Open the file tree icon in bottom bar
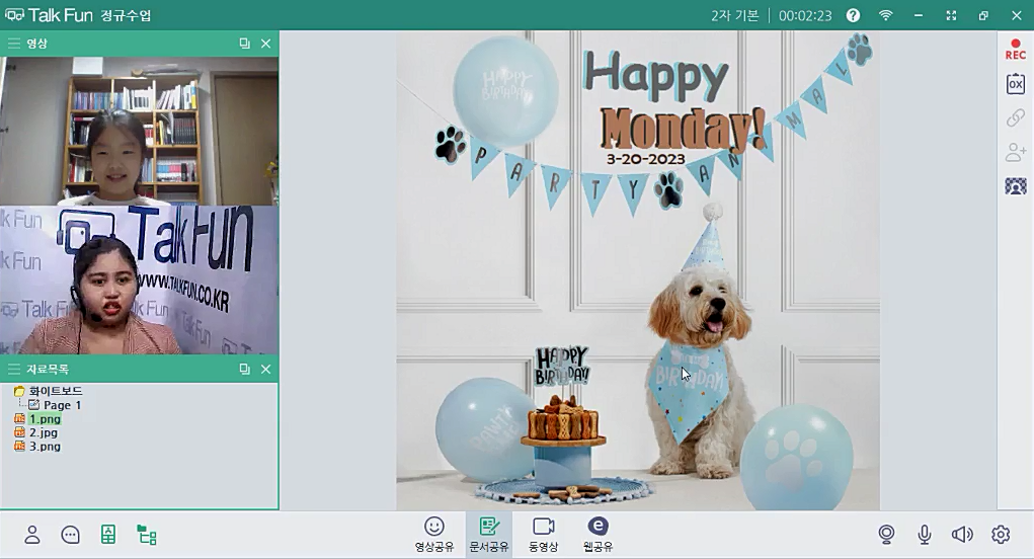The width and height of the screenshot is (1034, 559). [x=147, y=534]
